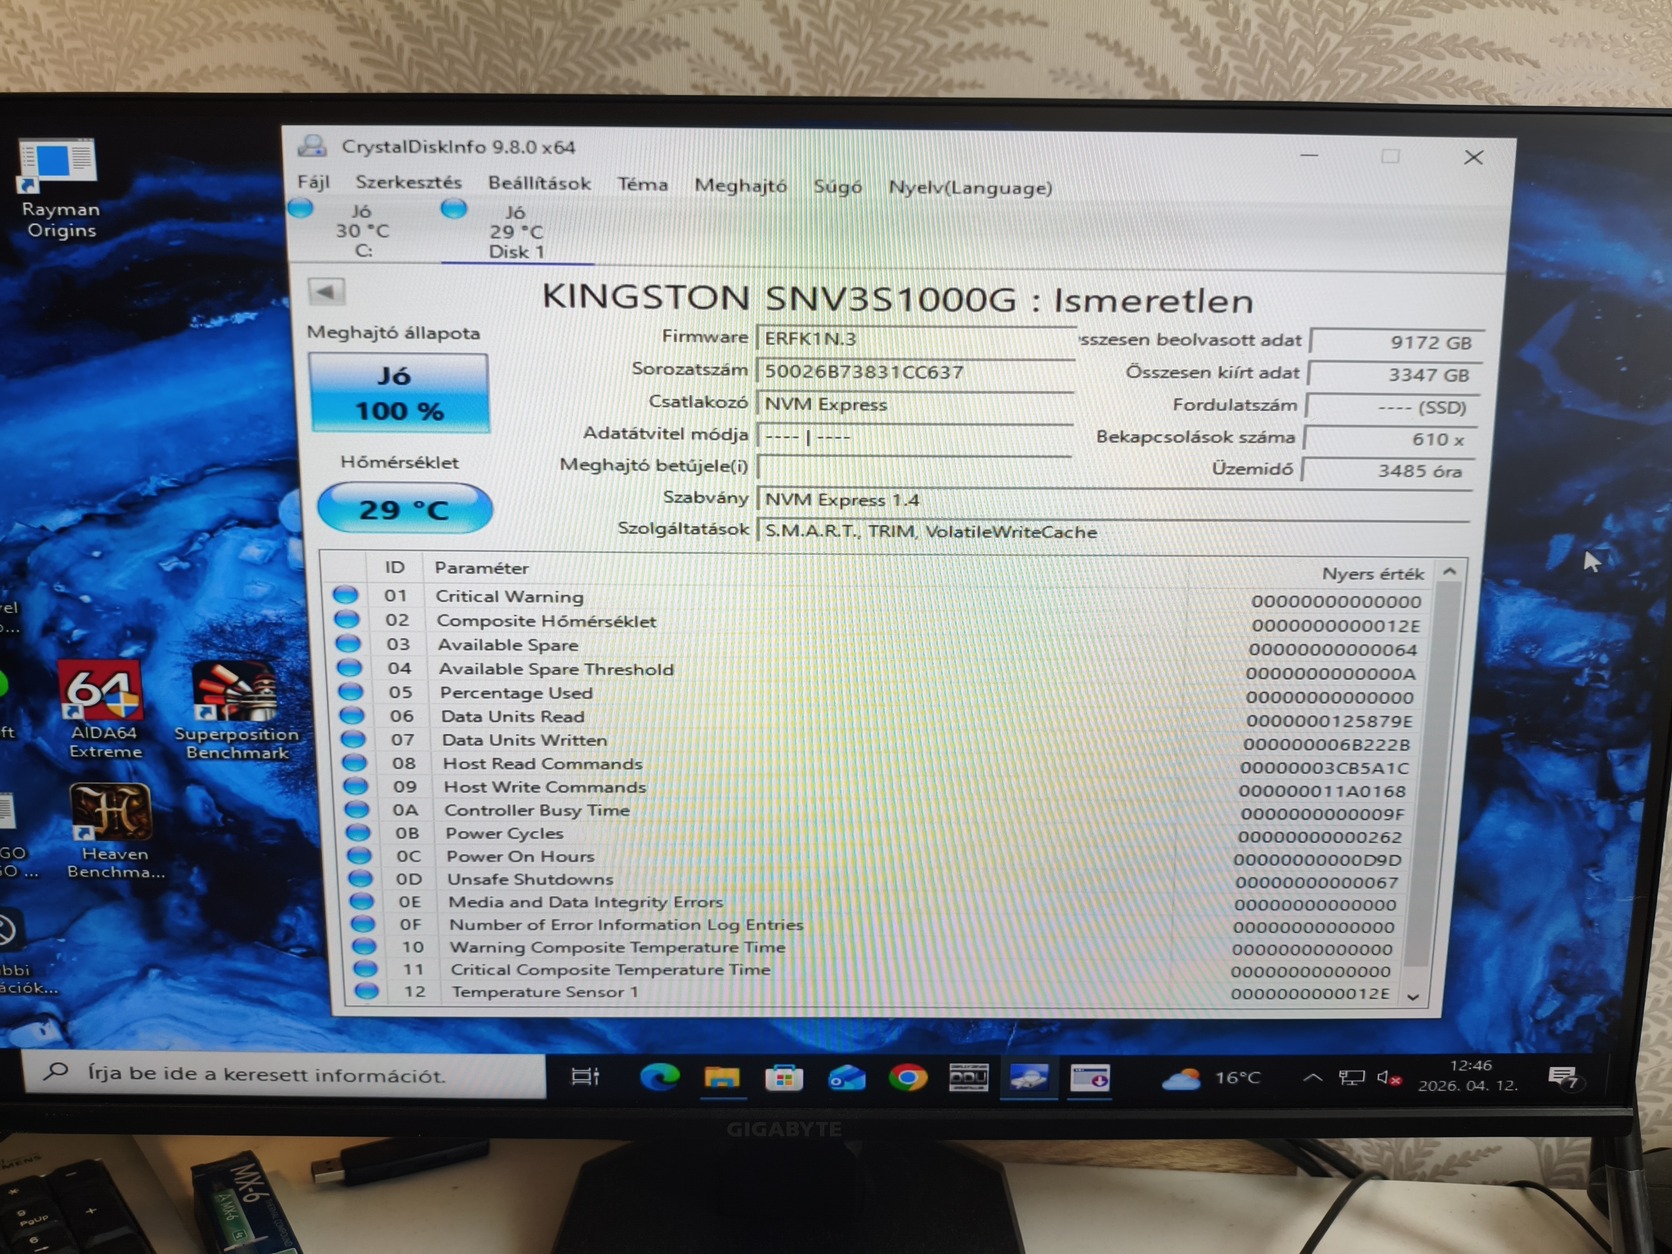Open the Outlook icon on the taskbar
This screenshot has height=1254, width=1672.
[846, 1078]
